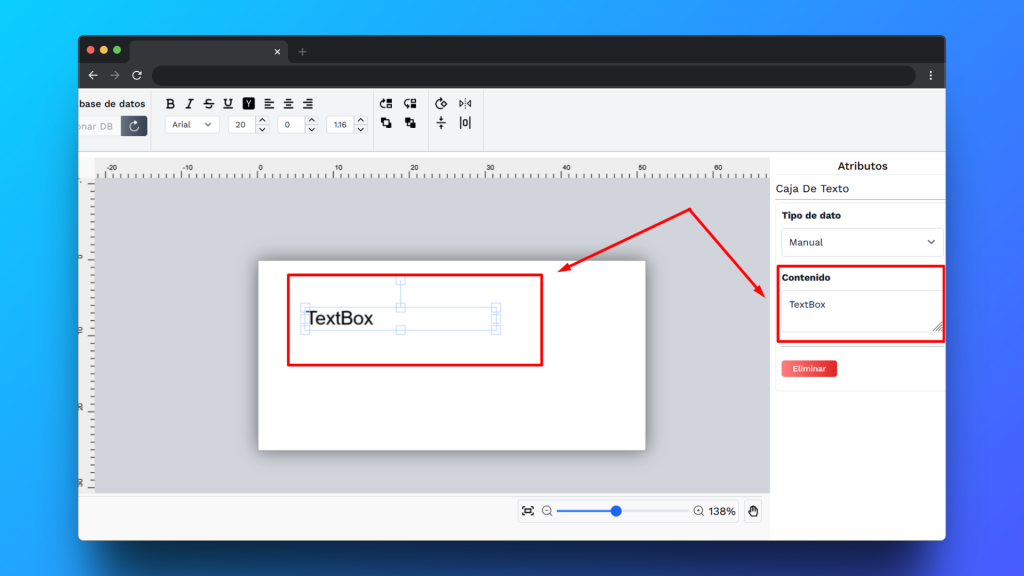Click the bring forward layer icon

(x=386, y=103)
